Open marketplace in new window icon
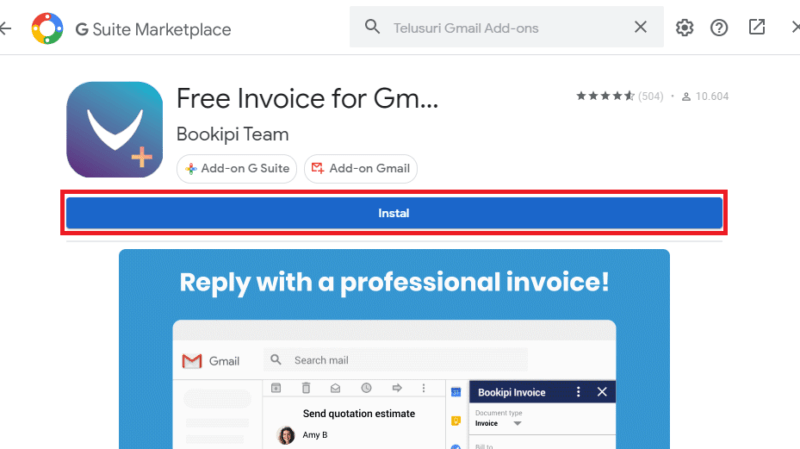This screenshot has width=800, height=449. click(757, 27)
